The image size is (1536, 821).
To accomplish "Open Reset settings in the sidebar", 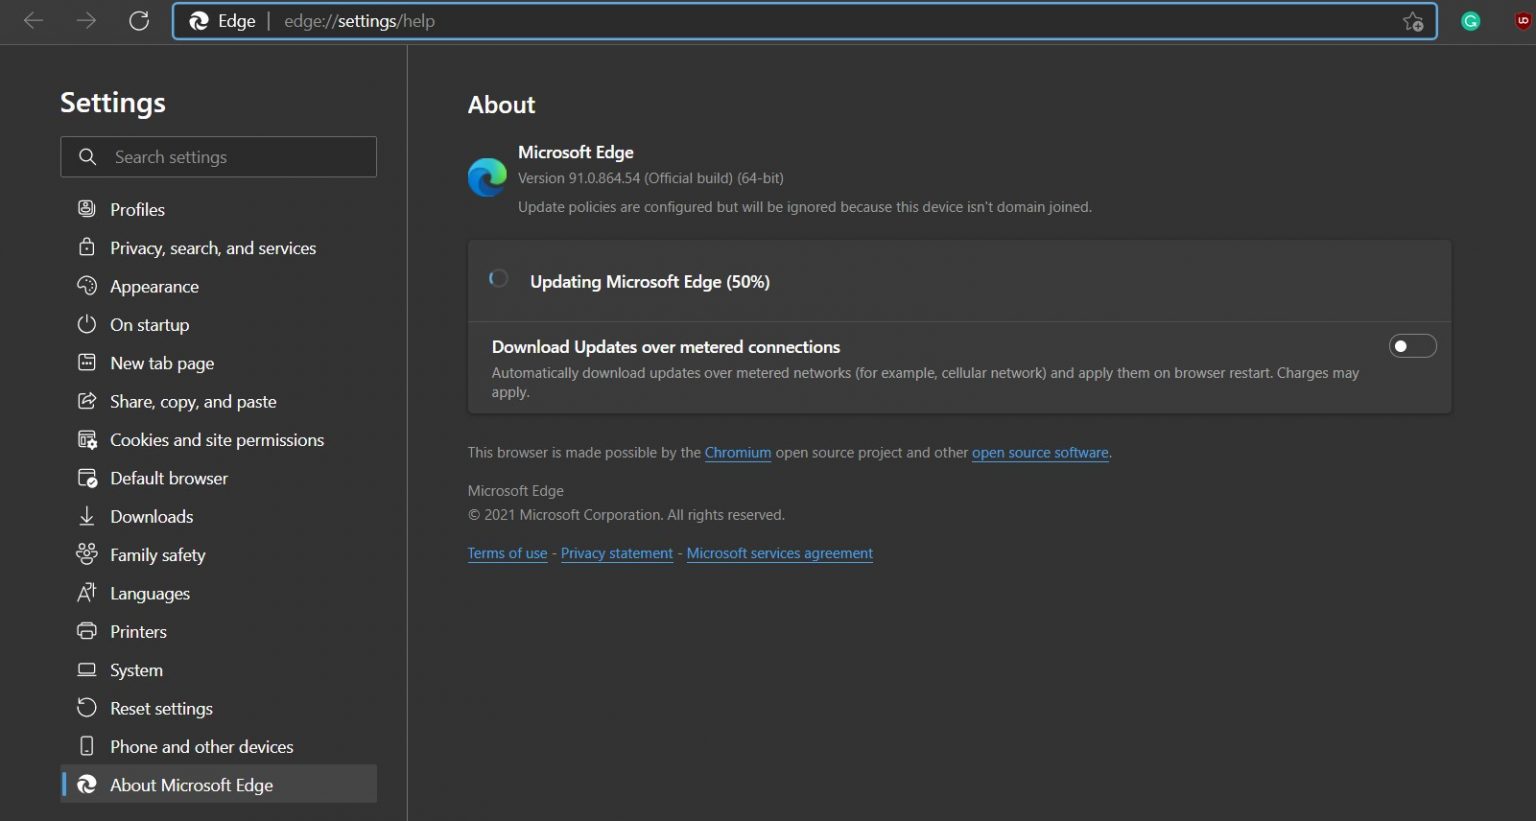I will pos(161,709).
